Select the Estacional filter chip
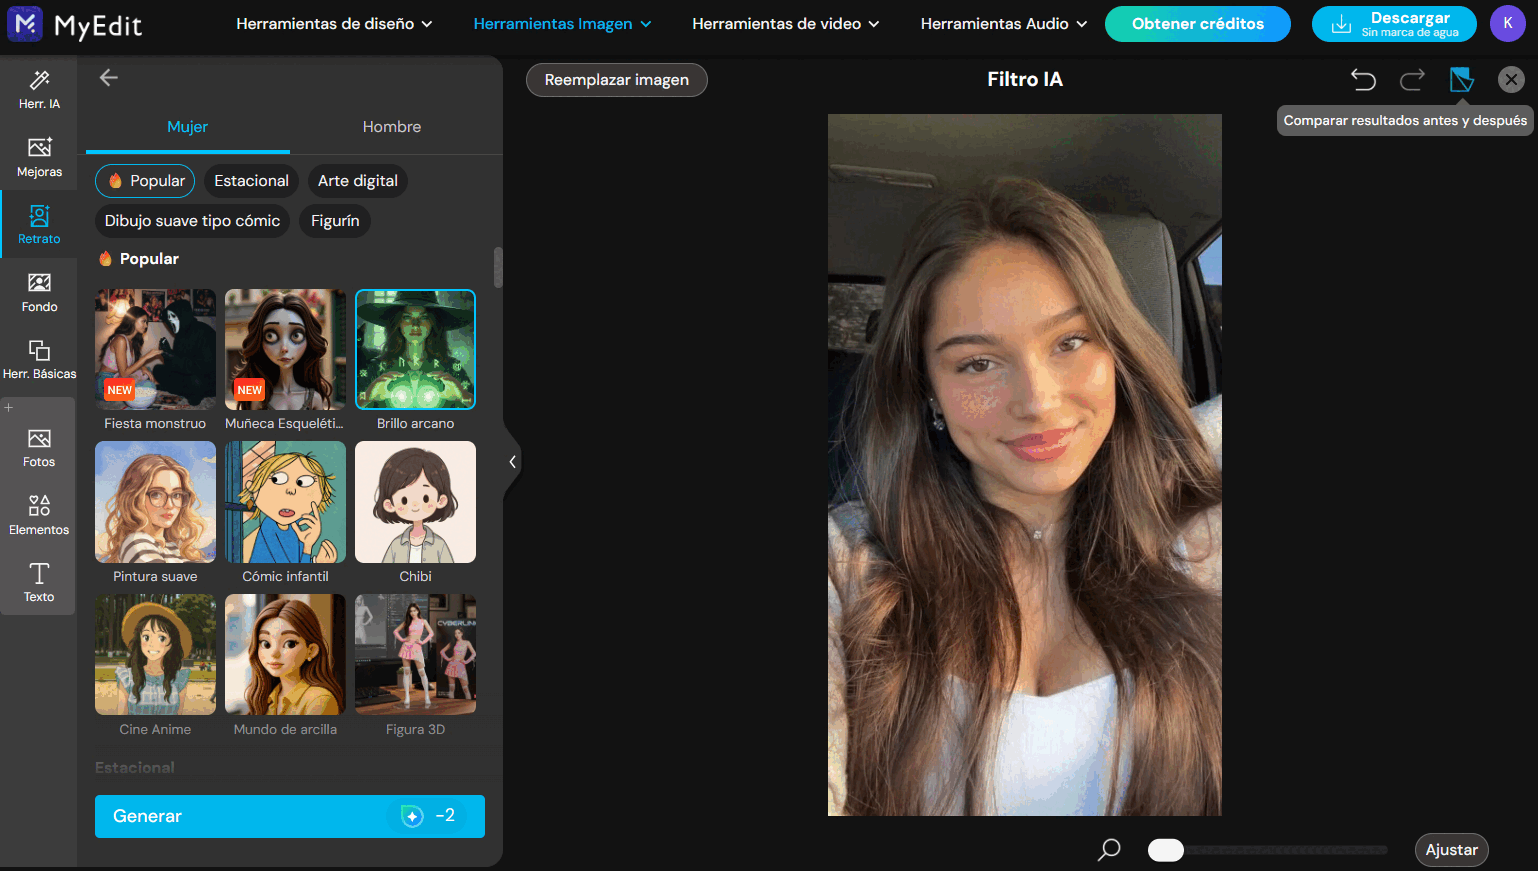This screenshot has width=1538, height=871. (251, 181)
